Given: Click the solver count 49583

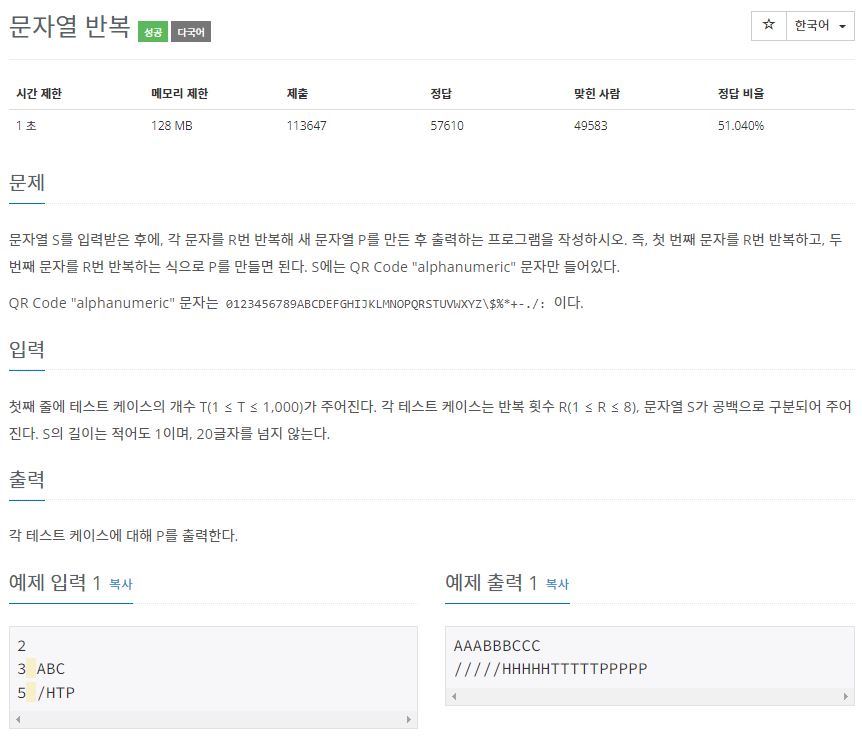Looking at the screenshot, I should pyautogui.click(x=591, y=125).
